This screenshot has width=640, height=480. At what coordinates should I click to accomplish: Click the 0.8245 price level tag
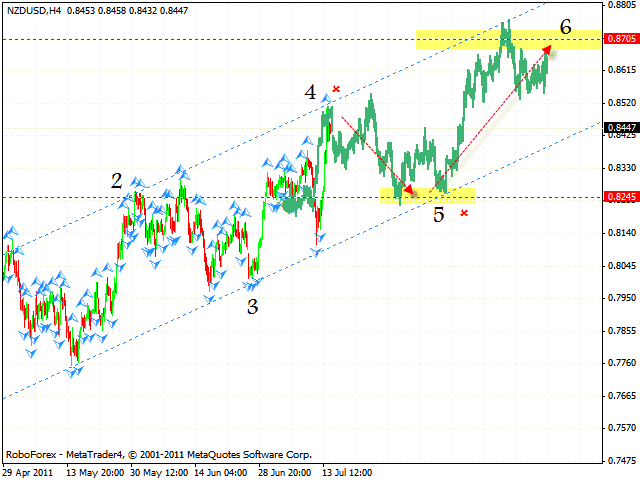[621, 198]
